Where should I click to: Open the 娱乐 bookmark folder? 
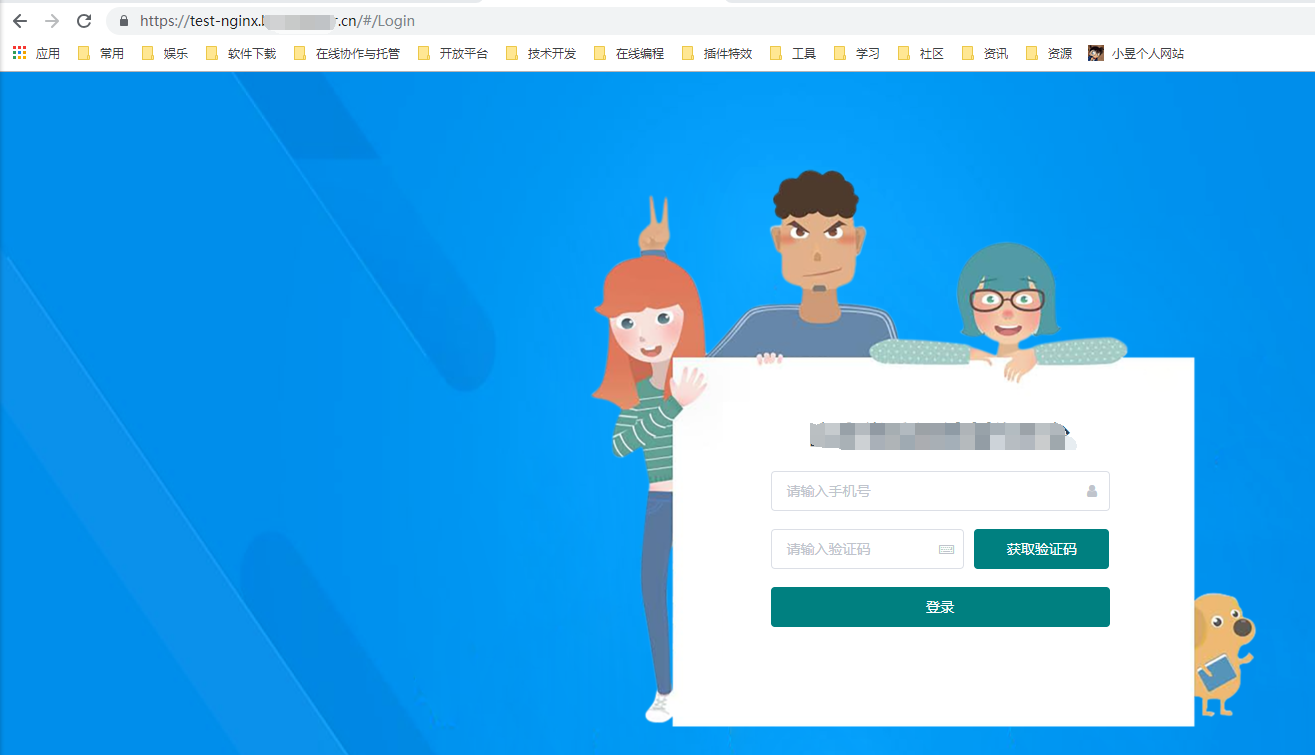point(165,54)
